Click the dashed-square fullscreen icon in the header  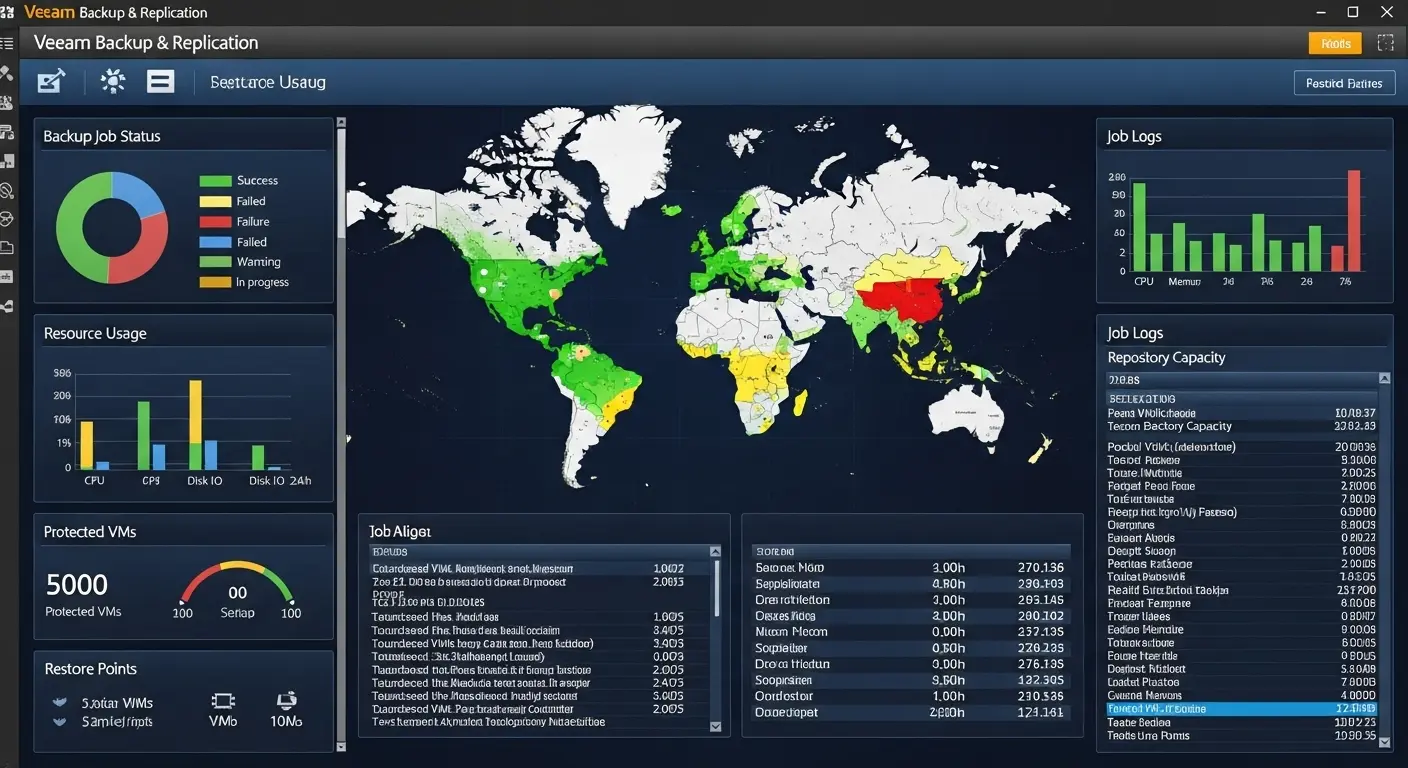pos(1385,43)
